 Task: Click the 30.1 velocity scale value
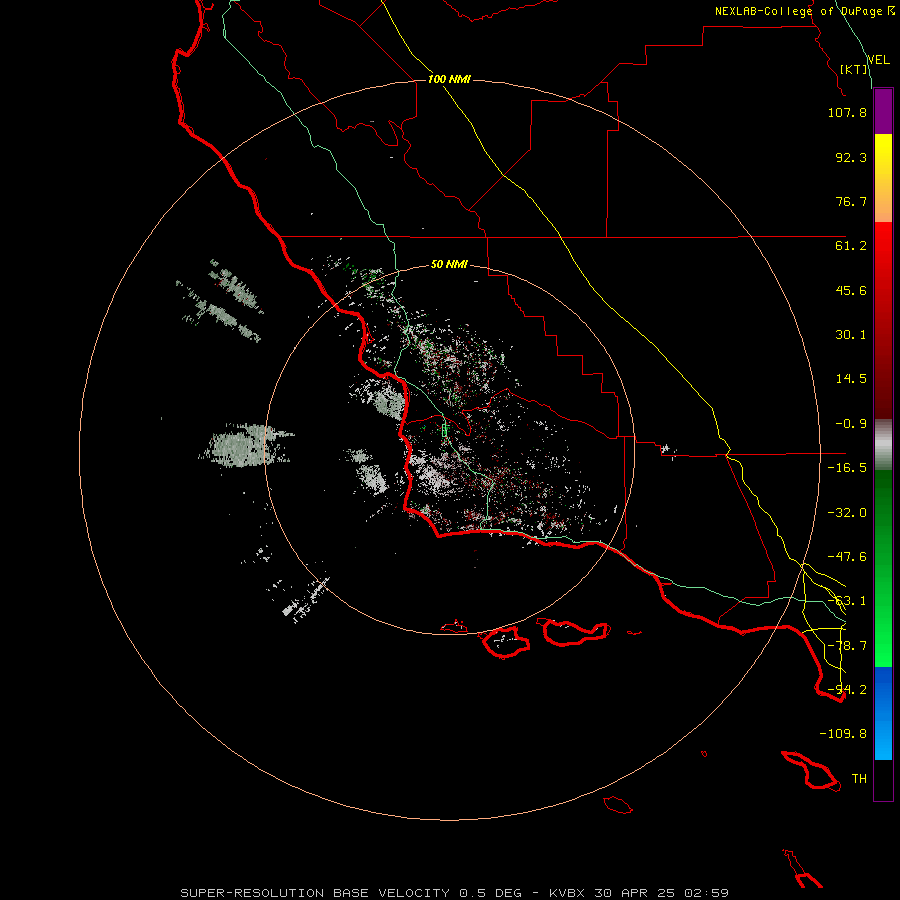(851, 335)
